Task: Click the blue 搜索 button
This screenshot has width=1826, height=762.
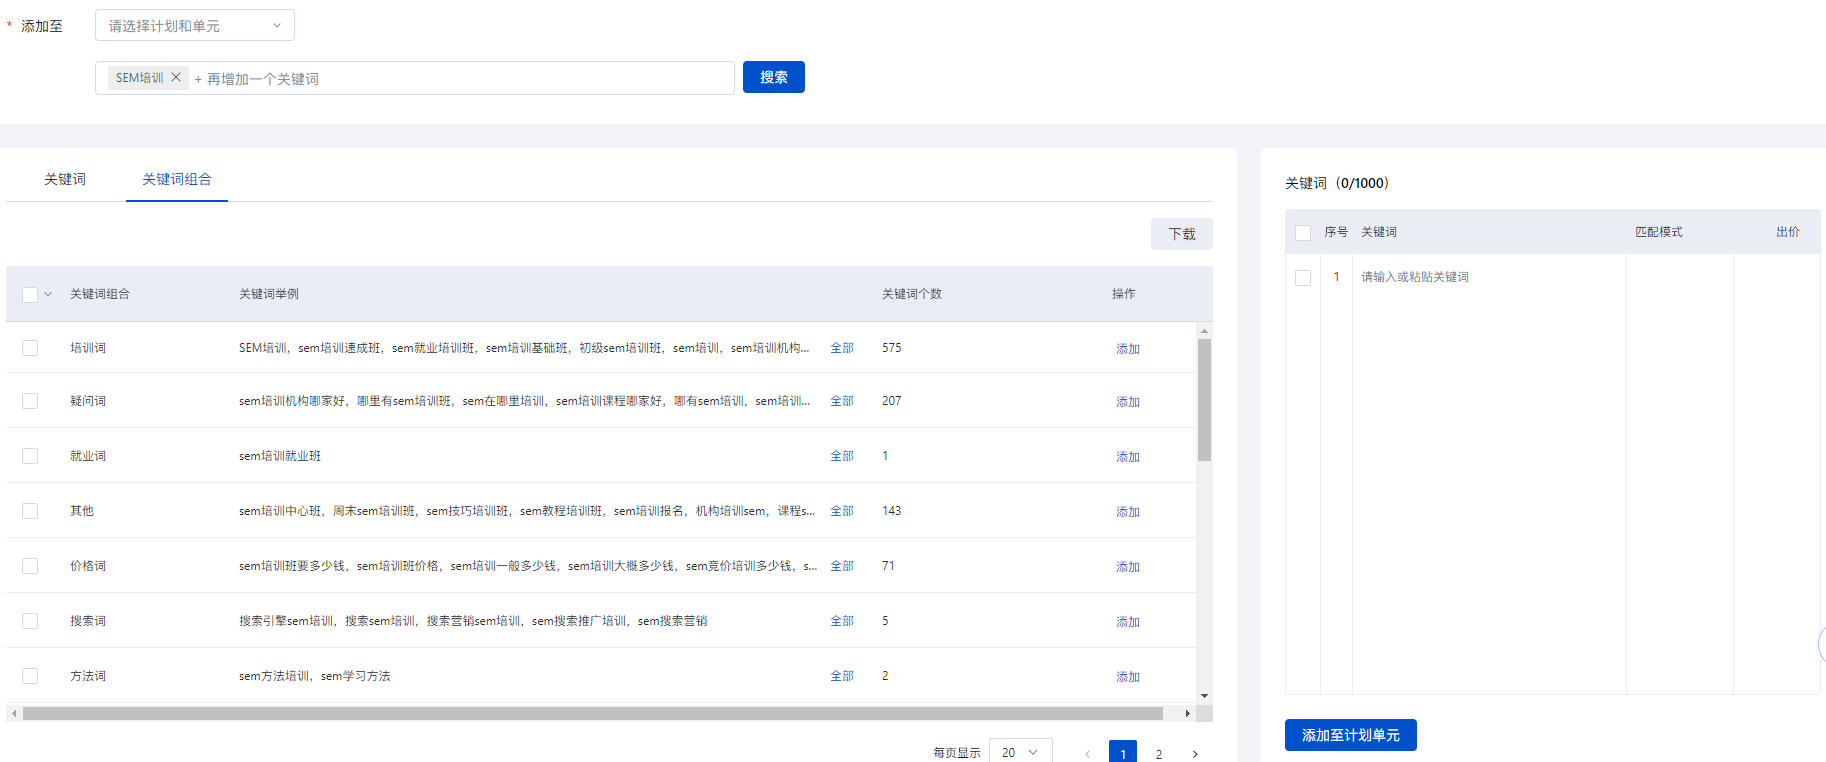Action: [773, 77]
